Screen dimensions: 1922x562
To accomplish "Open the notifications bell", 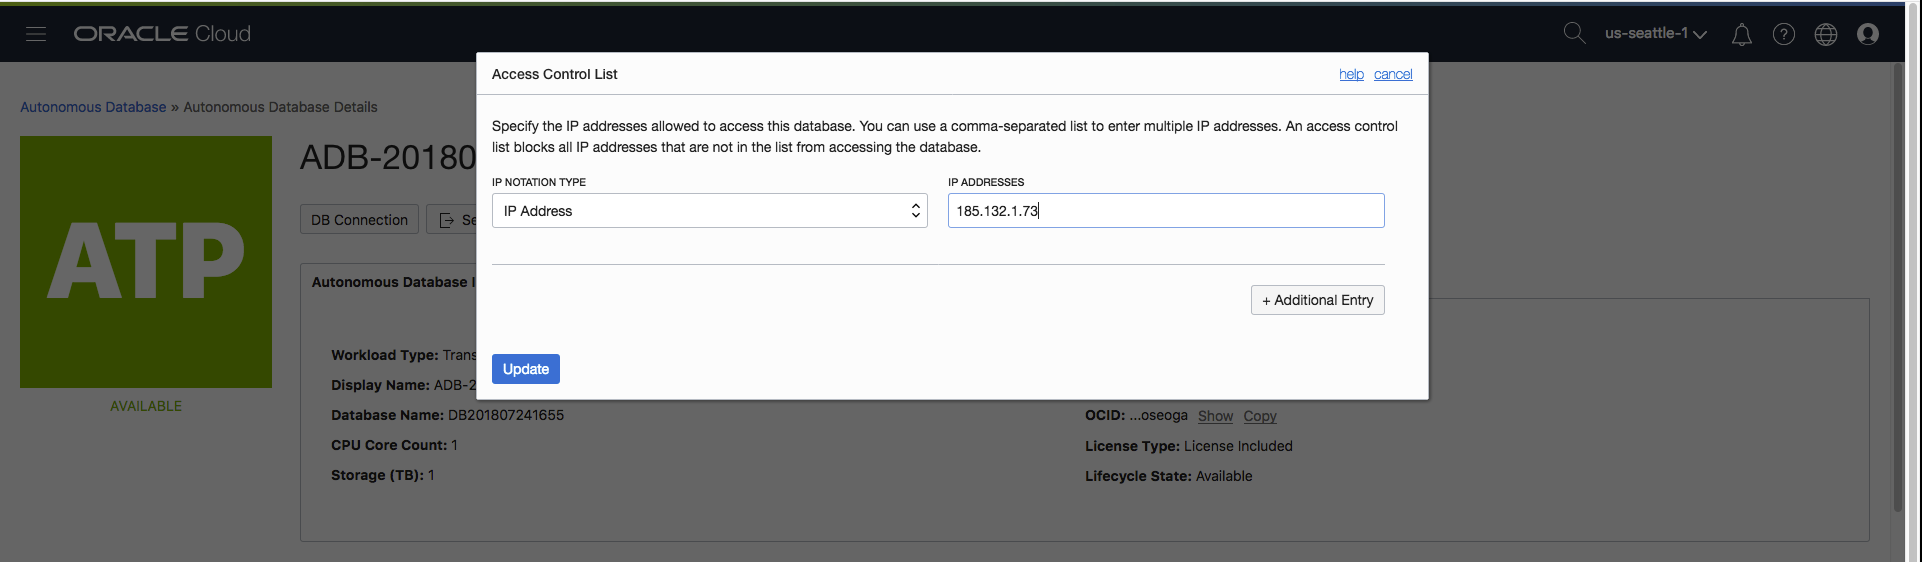I will 1741,35.
